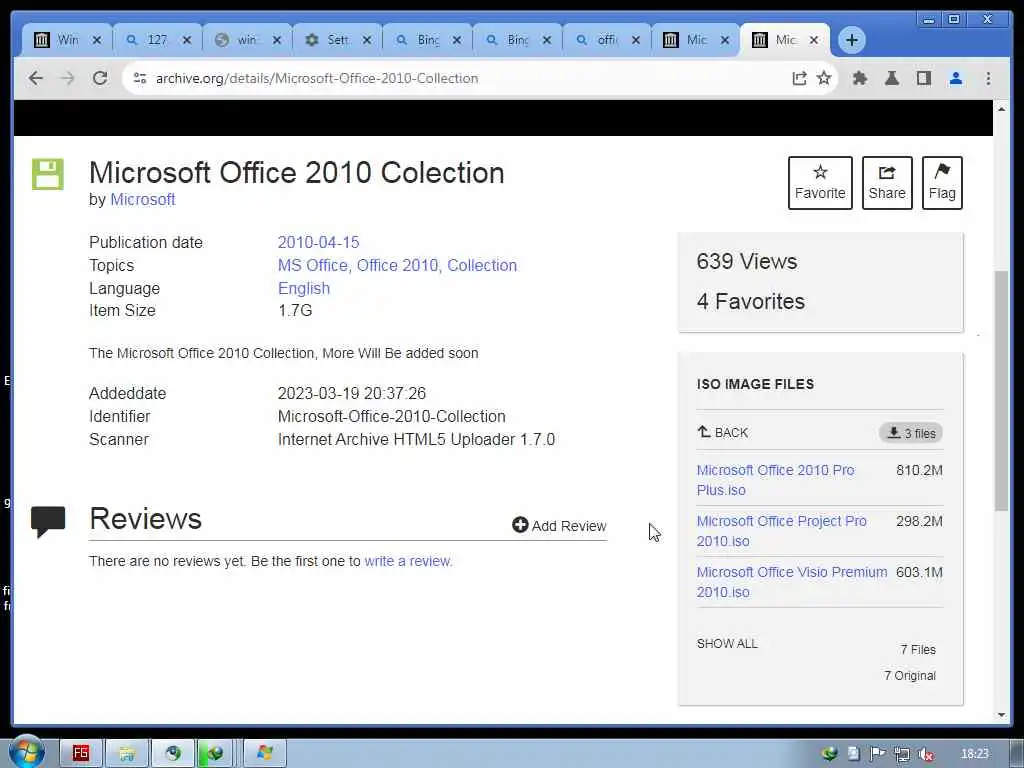
Task: Favorite this item with the star button
Action: click(x=820, y=183)
